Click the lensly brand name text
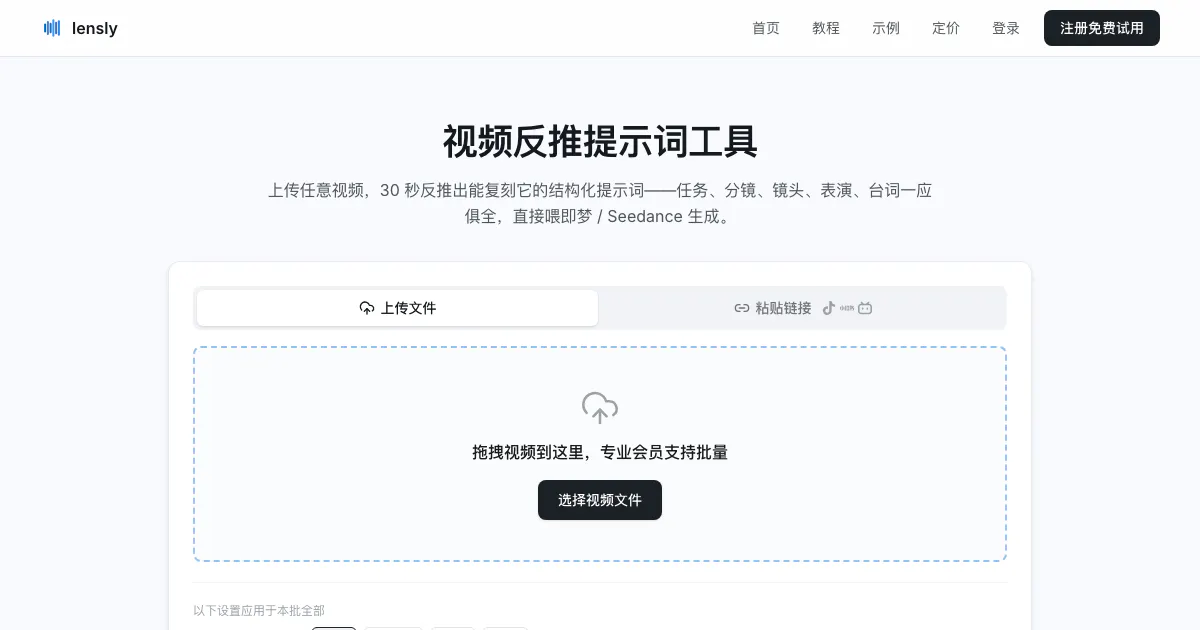 click(x=95, y=28)
